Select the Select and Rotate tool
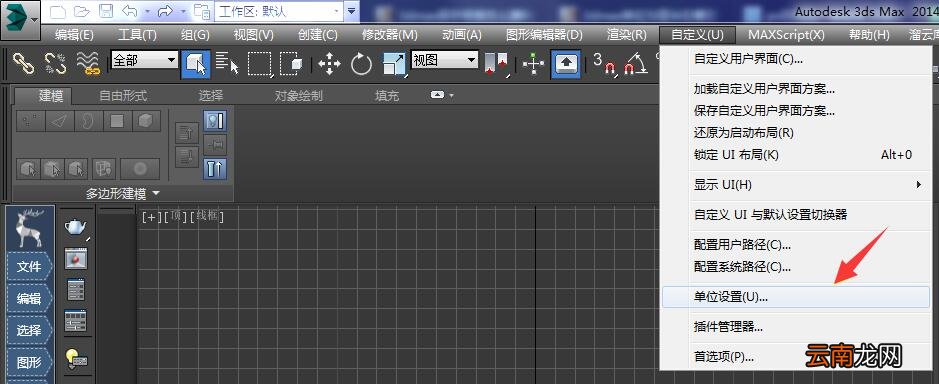This screenshot has height=384, width=939. pyautogui.click(x=361, y=64)
